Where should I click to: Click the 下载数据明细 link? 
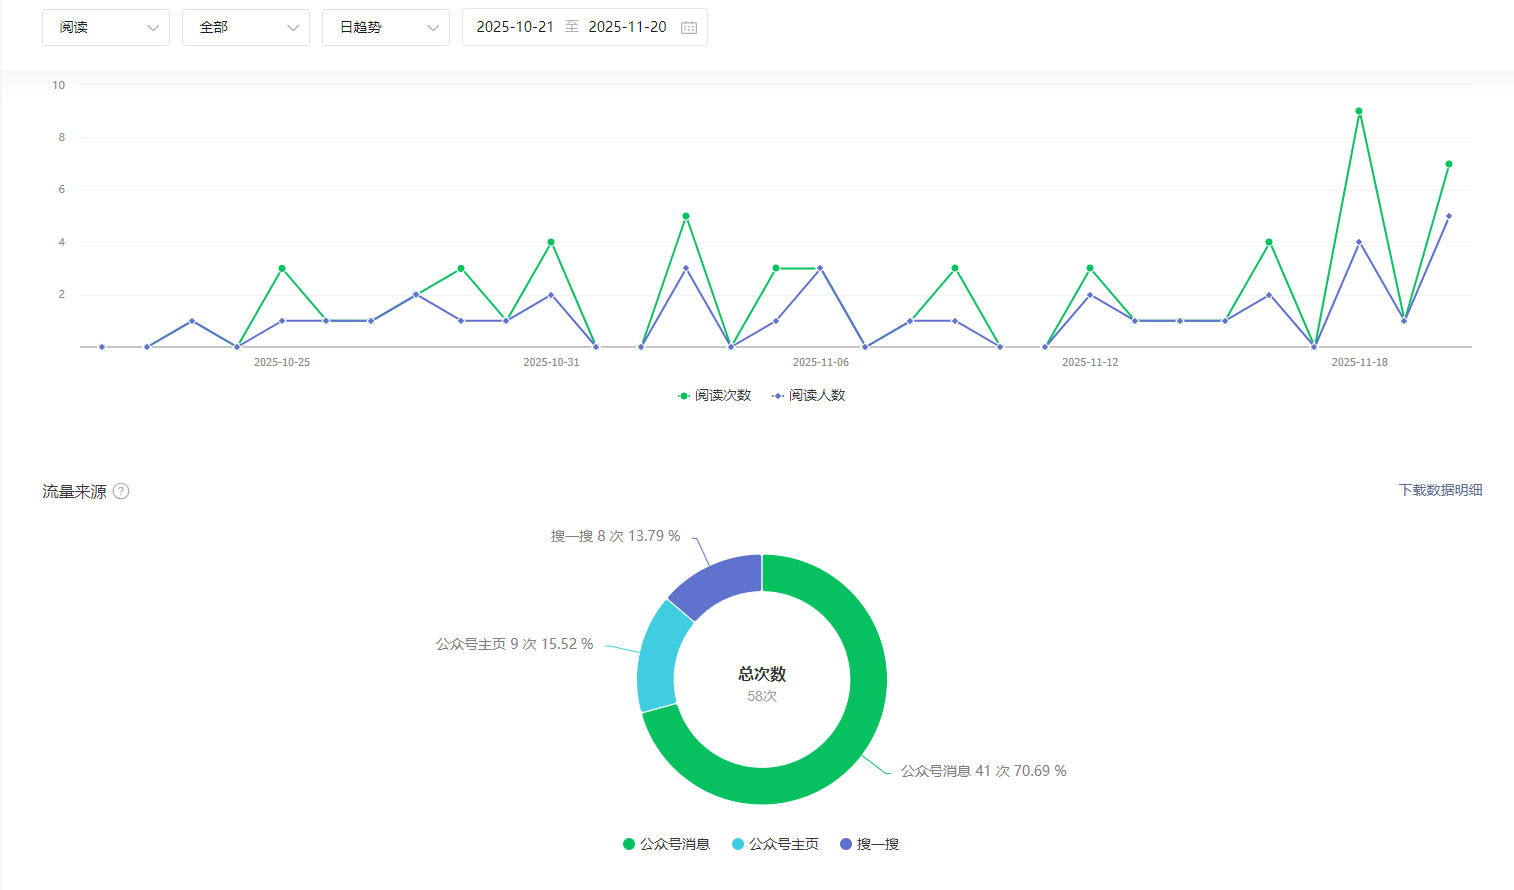pyautogui.click(x=1440, y=490)
